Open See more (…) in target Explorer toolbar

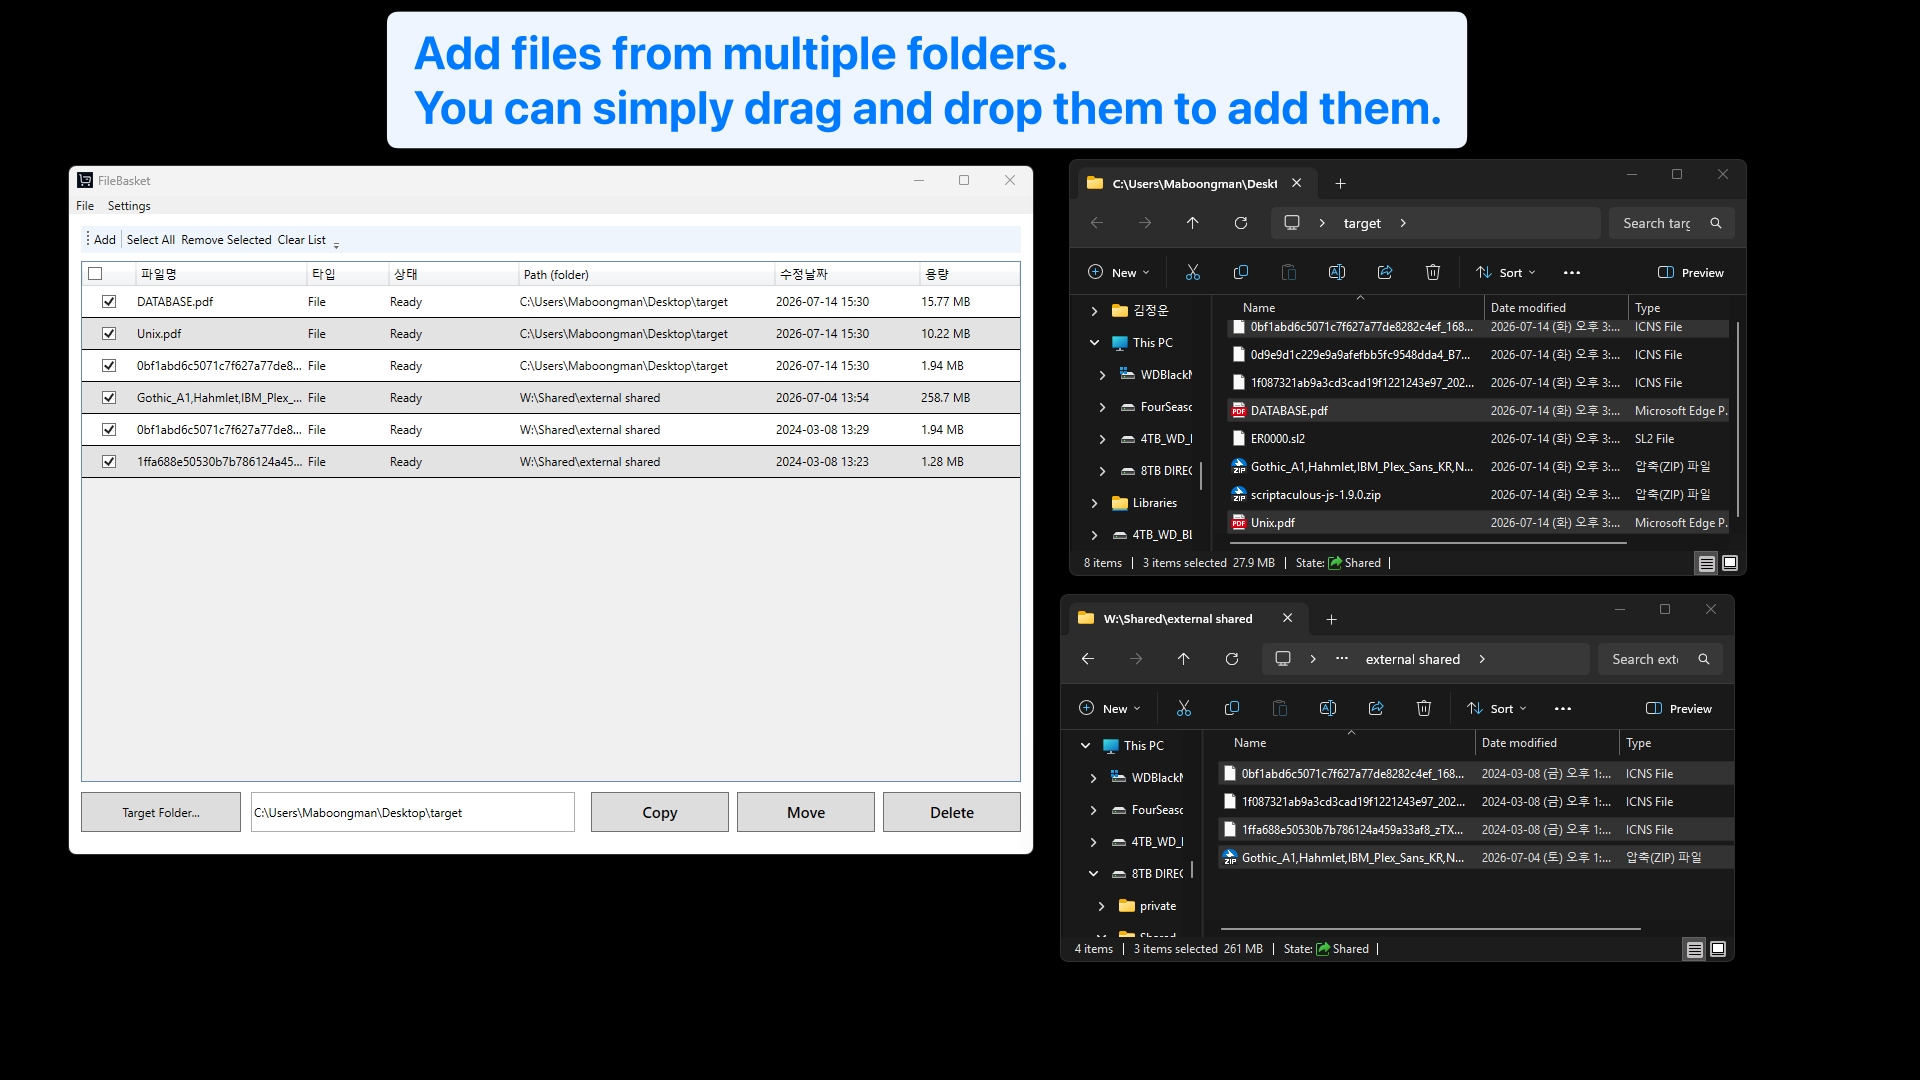(1572, 272)
